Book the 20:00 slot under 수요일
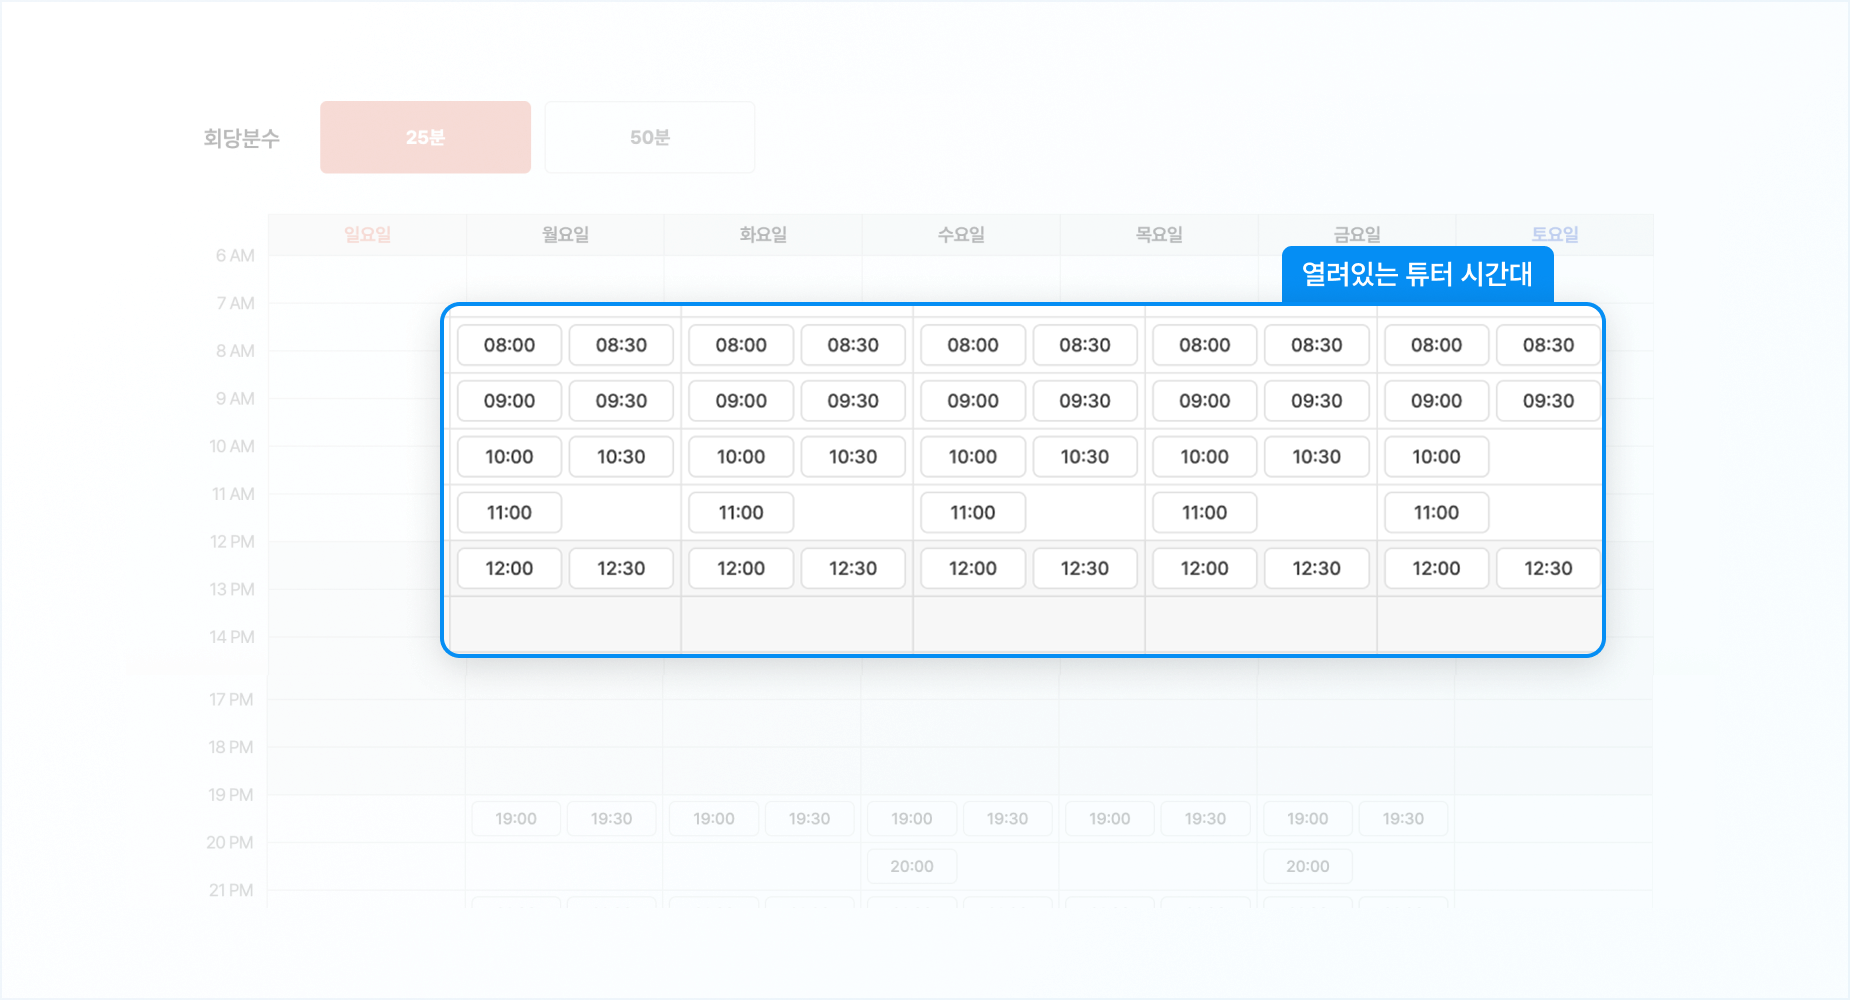This screenshot has width=1850, height=1000. pos(911,866)
